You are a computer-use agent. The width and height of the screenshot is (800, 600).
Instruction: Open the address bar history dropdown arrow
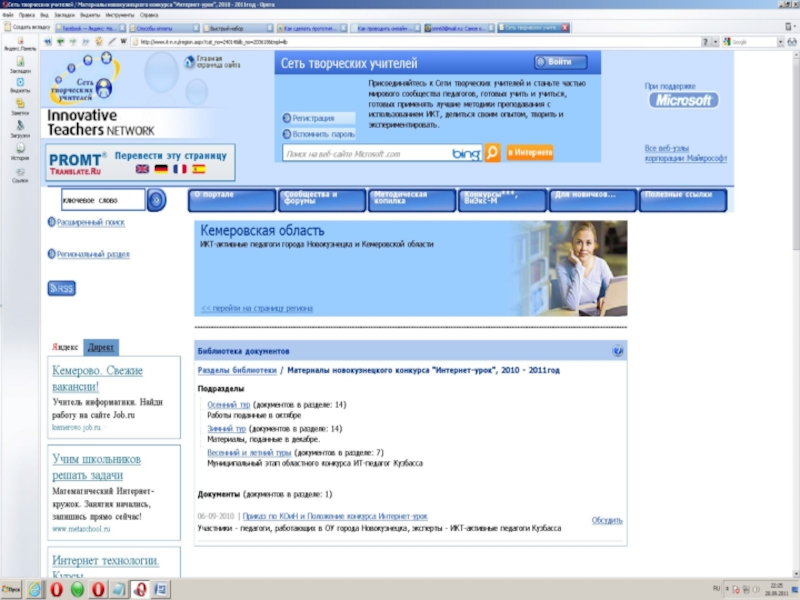tap(715, 42)
